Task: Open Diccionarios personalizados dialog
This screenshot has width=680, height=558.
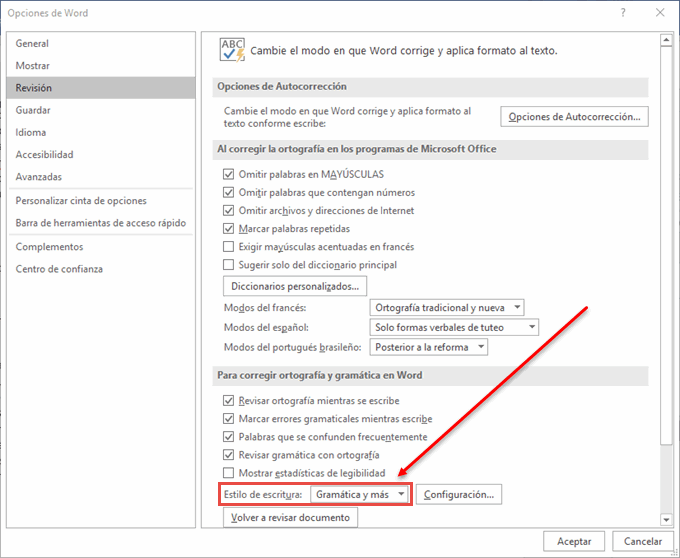Action: (x=293, y=286)
